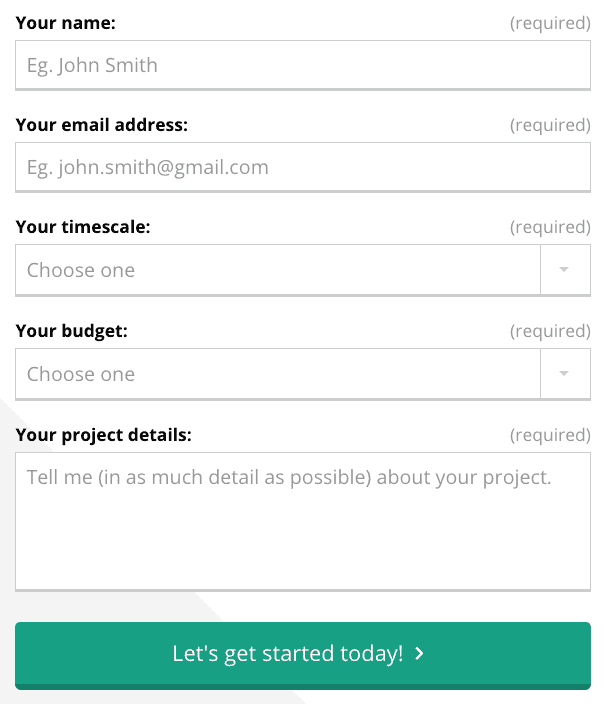Focus the 'Eg. john.smith@gmail.com' email field

click(x=303, y=167)
